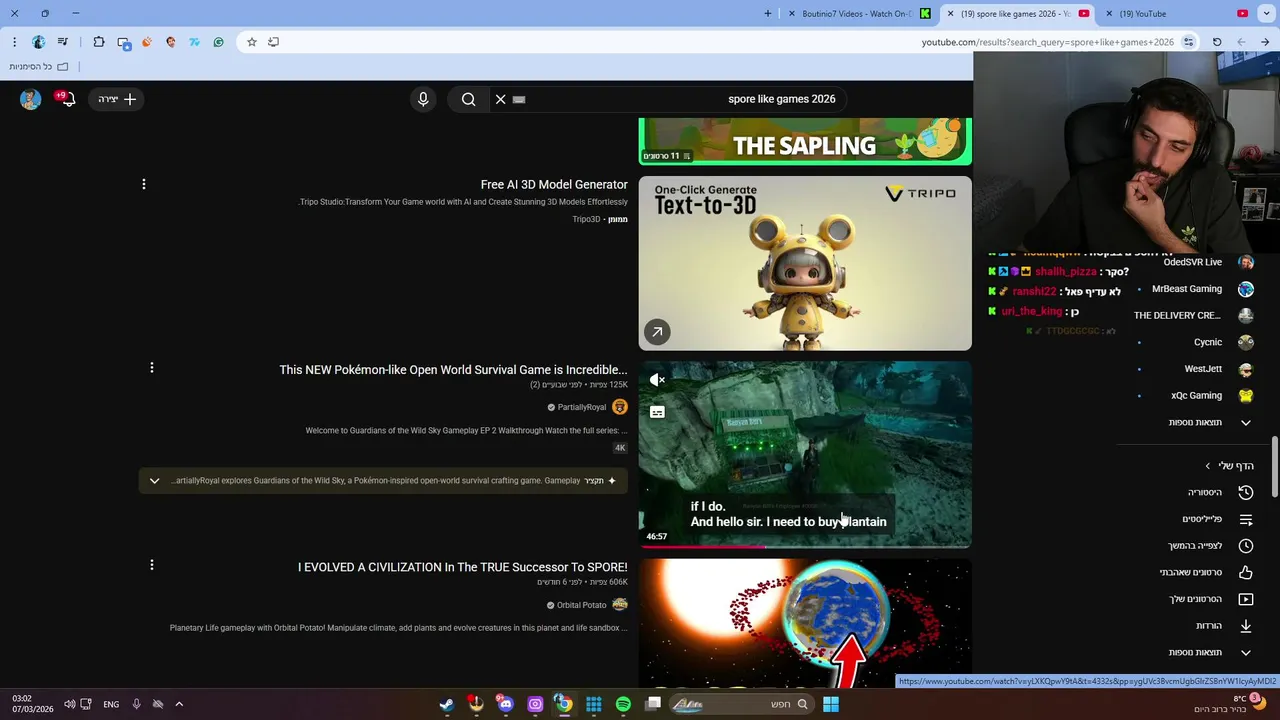Open options menu for Free AI 3D Model Generator ad
The height and width of the screenshot is (720, 1280).
143,184
